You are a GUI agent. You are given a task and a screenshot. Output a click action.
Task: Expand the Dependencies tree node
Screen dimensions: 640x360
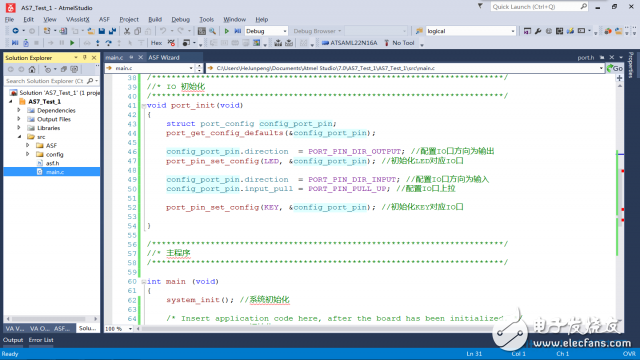pyautogui.click(x=19, y=110)
